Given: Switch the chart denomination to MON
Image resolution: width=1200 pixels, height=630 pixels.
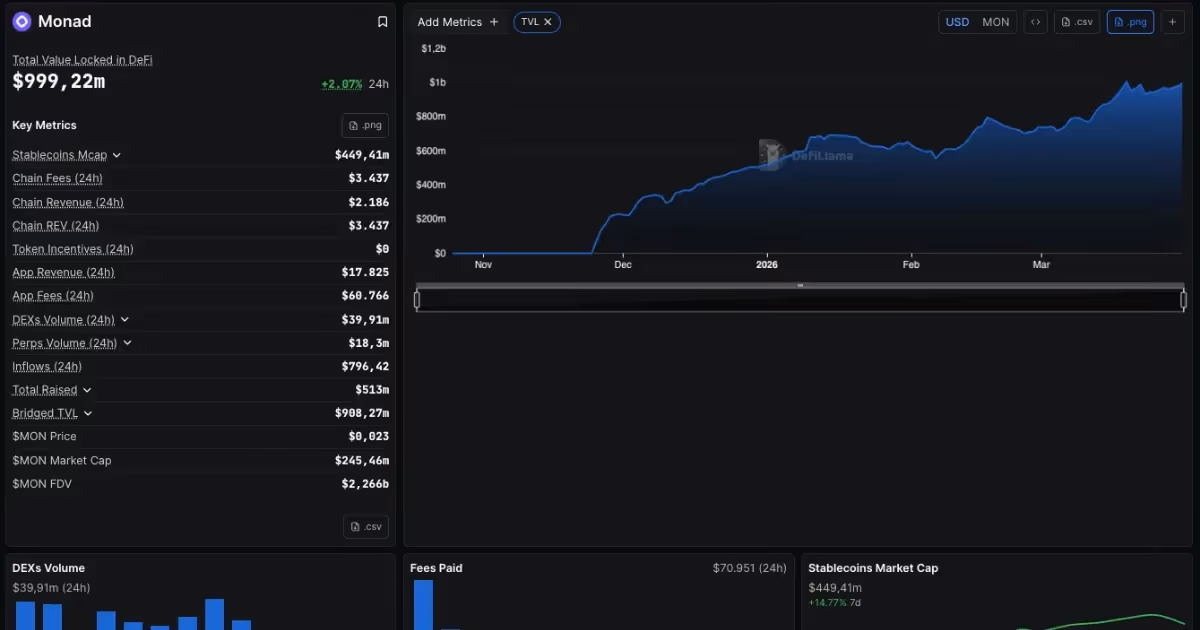Looking at the screenshot, I should (x=995, y=21).
